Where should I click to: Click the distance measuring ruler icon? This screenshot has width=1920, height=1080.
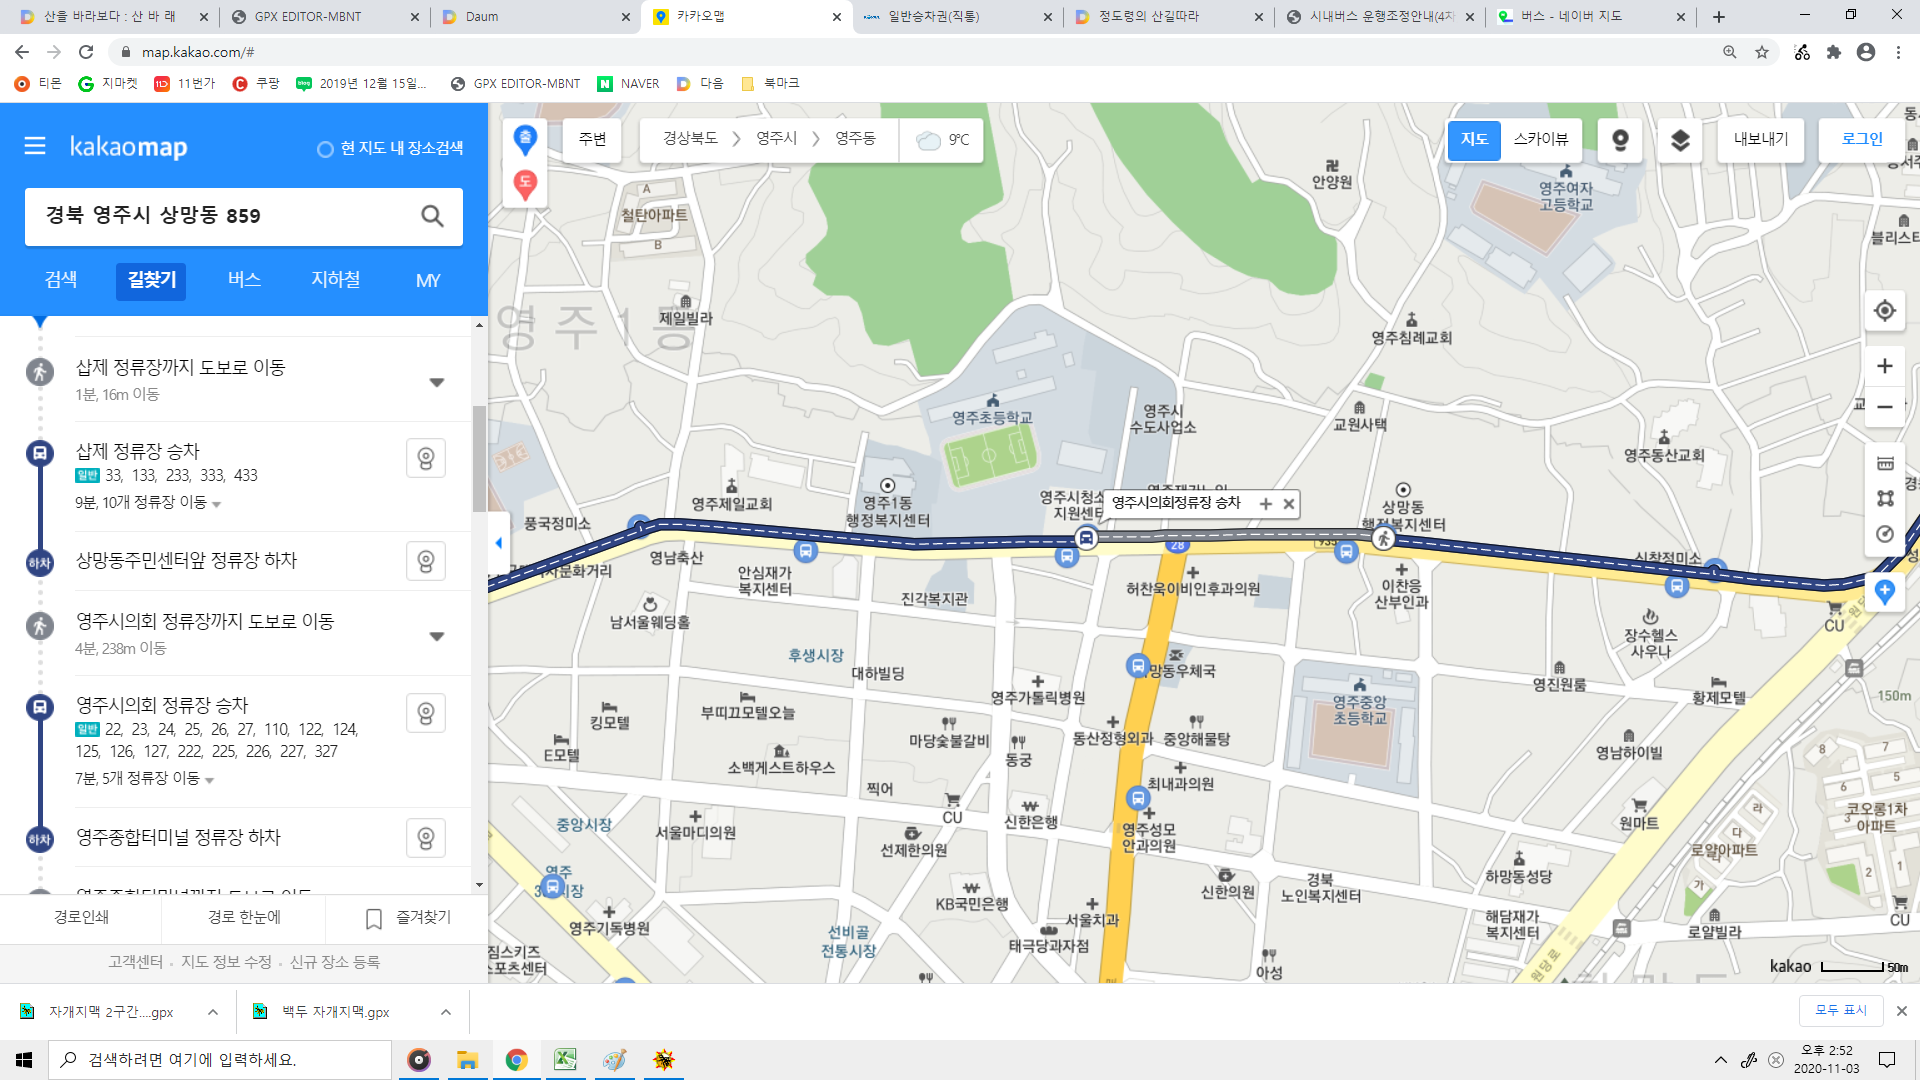(1885, 463)
